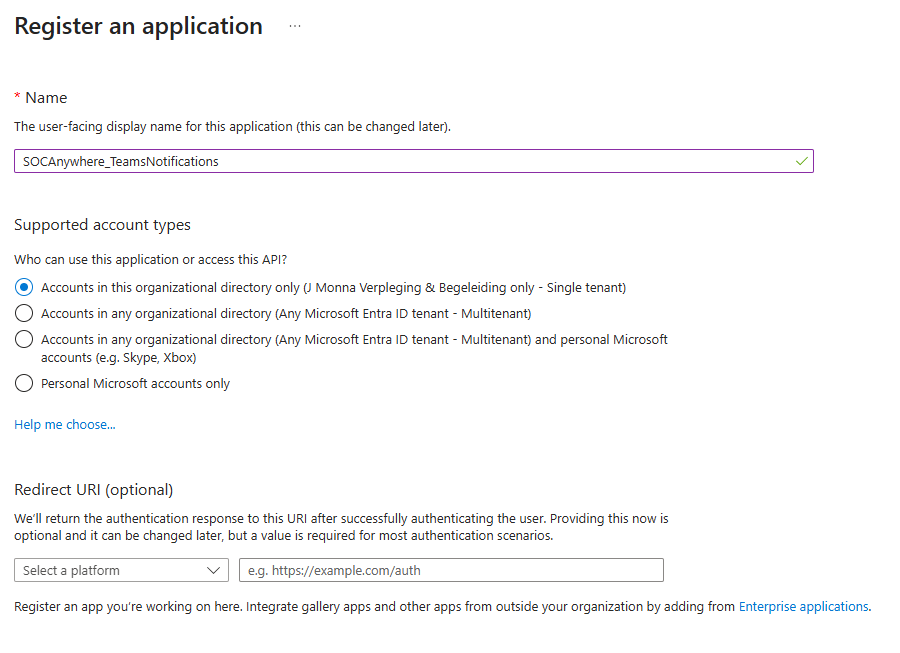The image size is (900, 653).
Task: Open the ellipsis menu beside the page title
Action: (x=294, y=27)
